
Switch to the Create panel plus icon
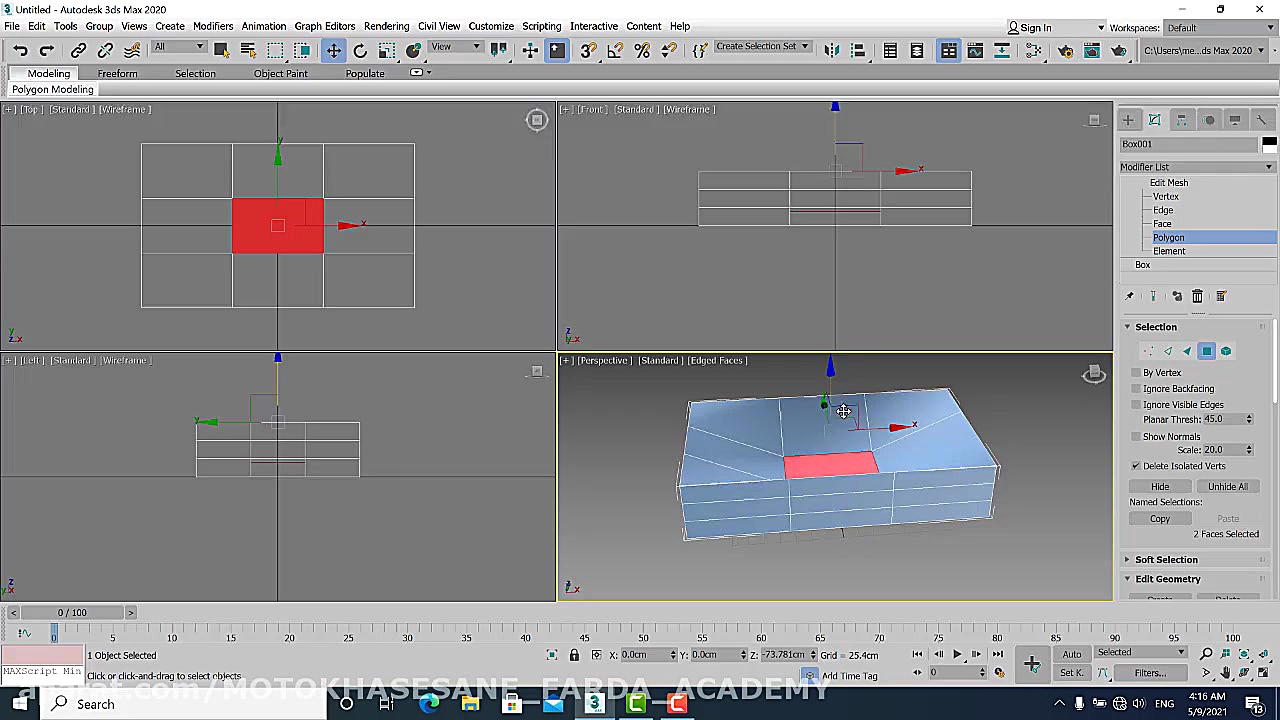tap(1128, 120)
